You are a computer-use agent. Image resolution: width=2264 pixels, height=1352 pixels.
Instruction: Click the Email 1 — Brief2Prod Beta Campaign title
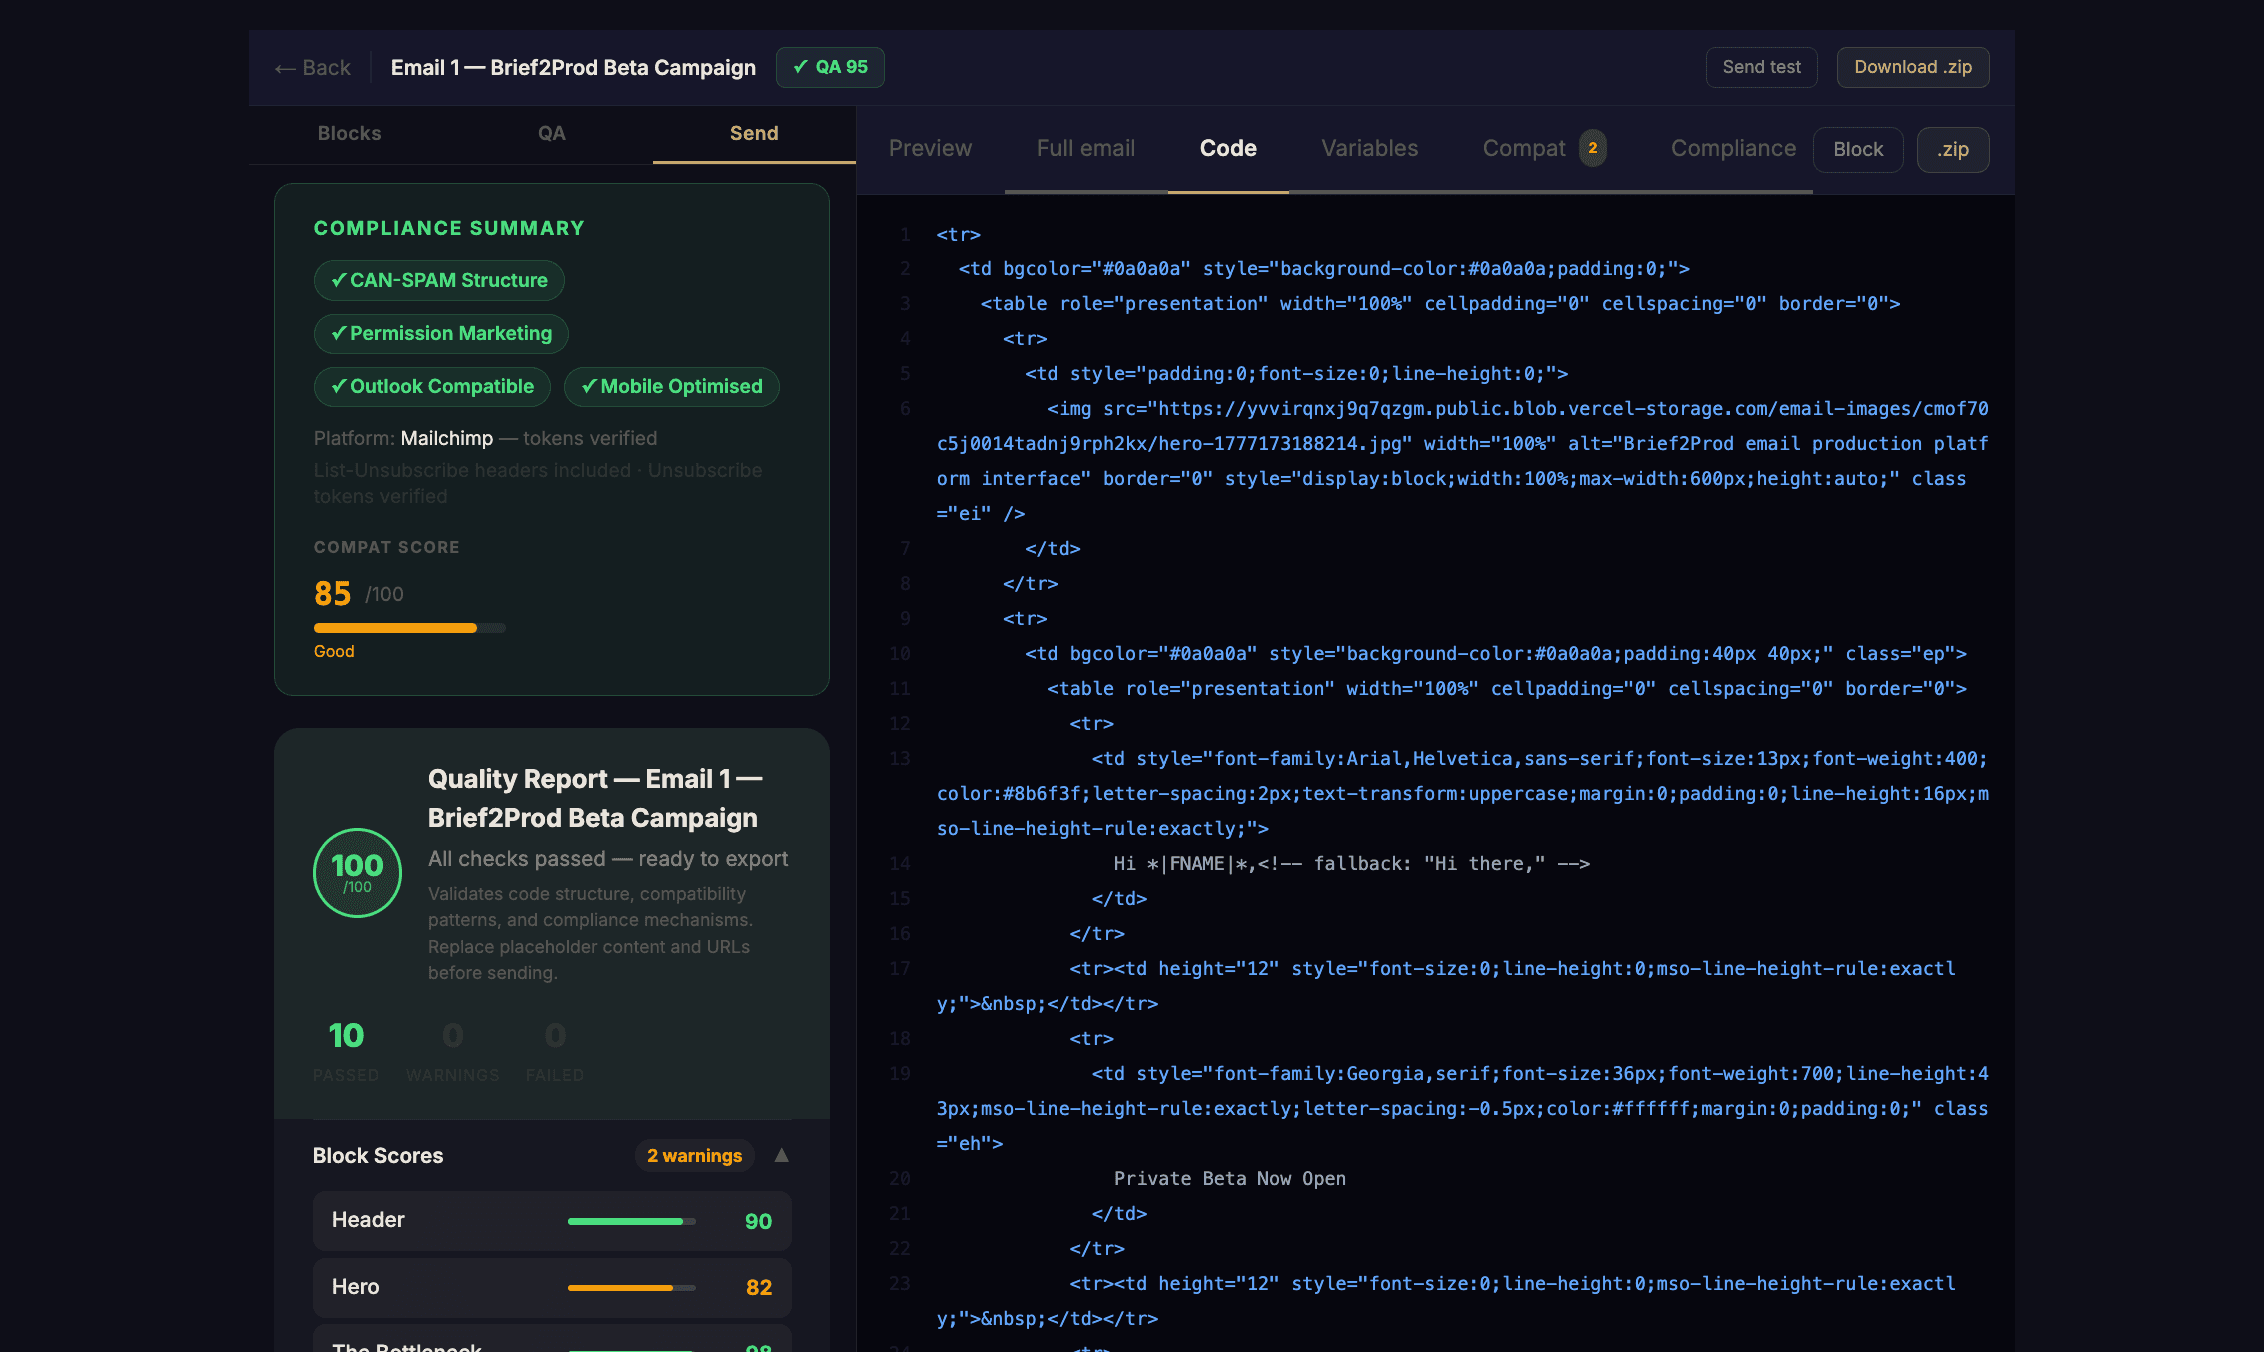(573, 67)
